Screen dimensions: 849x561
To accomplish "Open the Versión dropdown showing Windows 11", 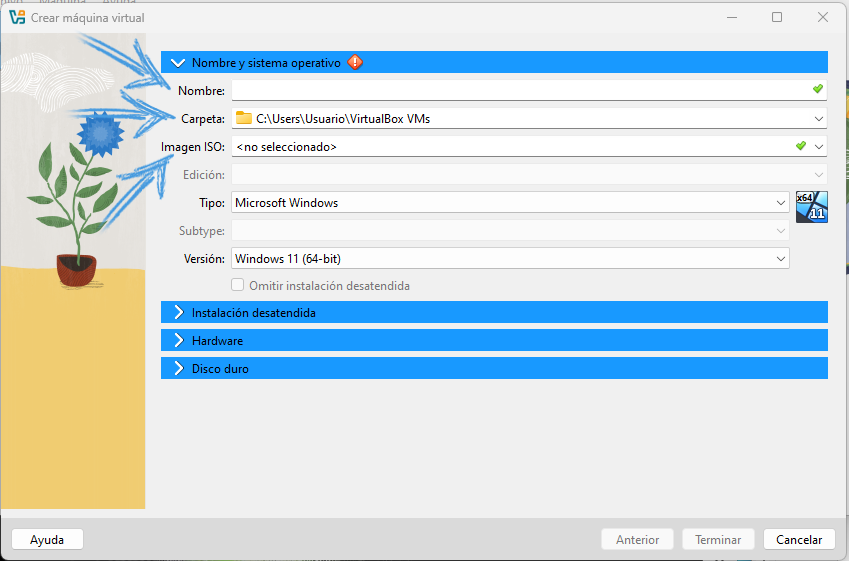I will coord(780,259).
